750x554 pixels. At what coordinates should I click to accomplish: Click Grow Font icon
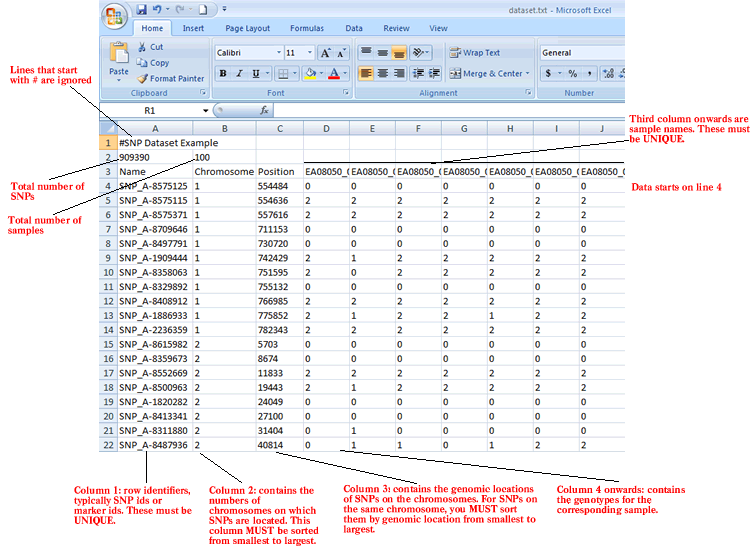click(x=325, y=53)
